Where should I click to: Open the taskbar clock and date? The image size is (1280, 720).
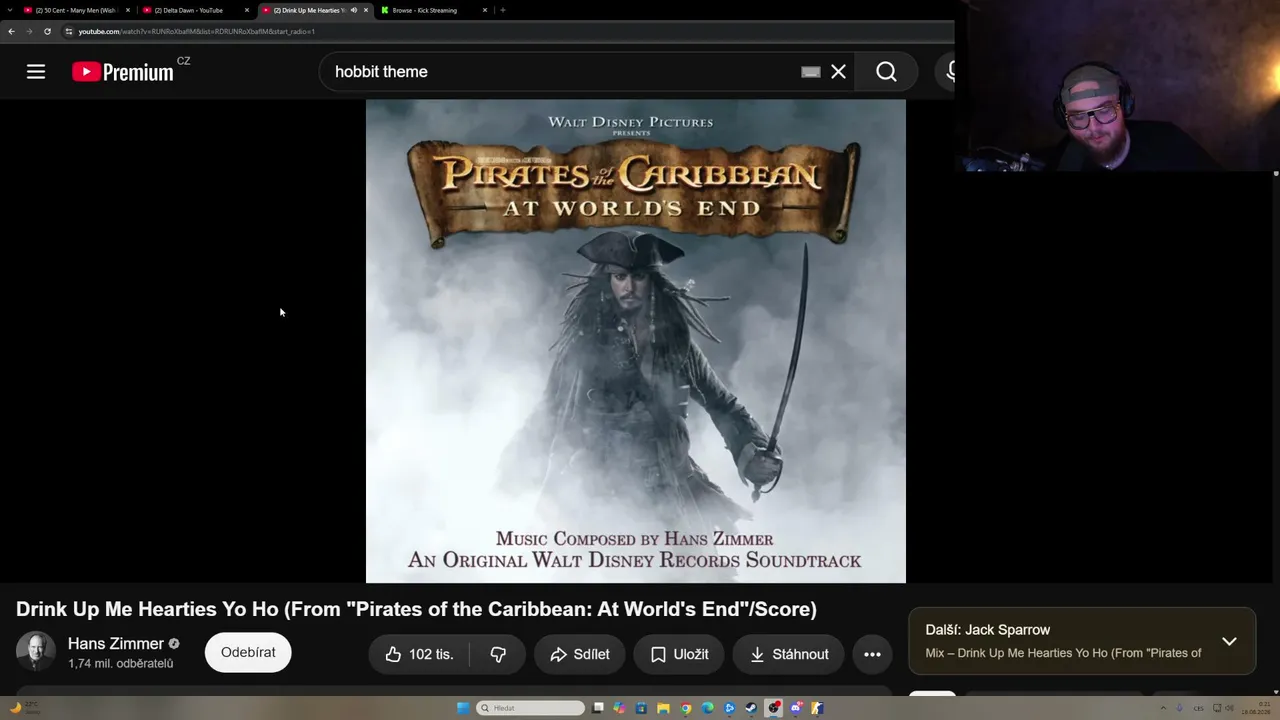tap(1255, 708)
